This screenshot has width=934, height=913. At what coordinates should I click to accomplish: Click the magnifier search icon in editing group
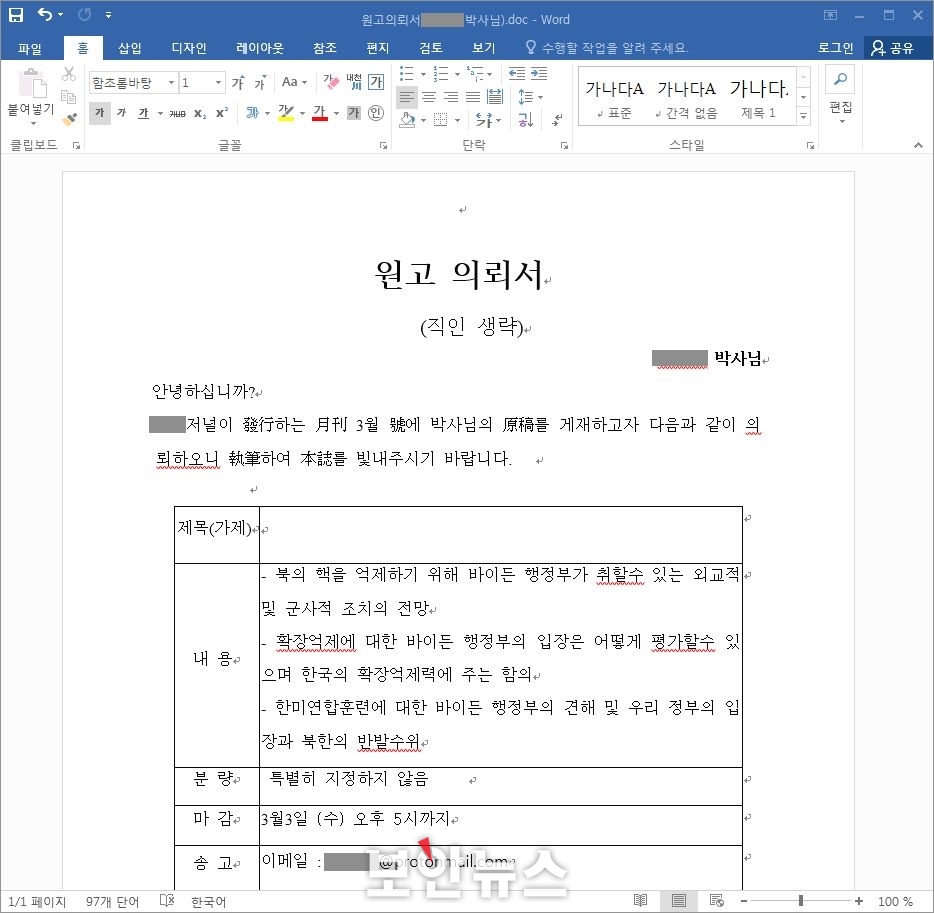click(x=840, y=79)
